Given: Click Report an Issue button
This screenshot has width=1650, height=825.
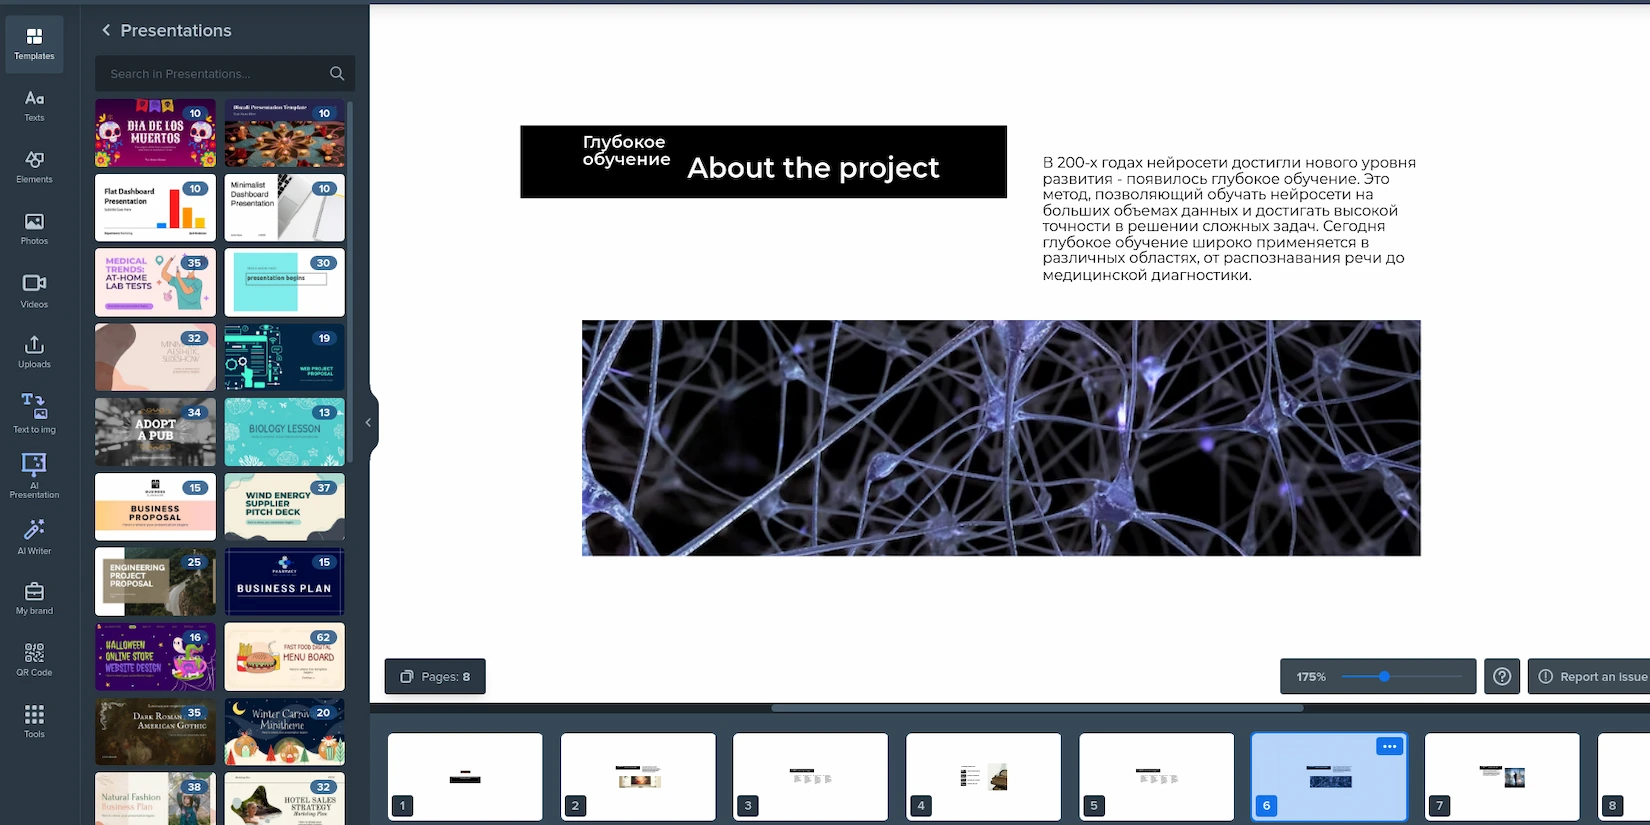Looking at the screenshot, I should [1592, 677].
